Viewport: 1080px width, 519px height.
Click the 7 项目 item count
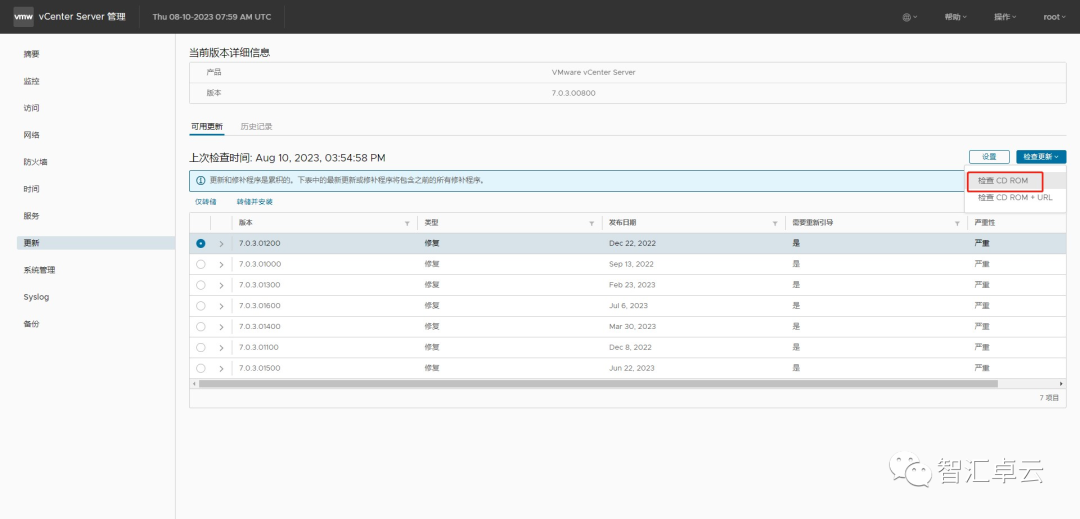point(1049,398)
